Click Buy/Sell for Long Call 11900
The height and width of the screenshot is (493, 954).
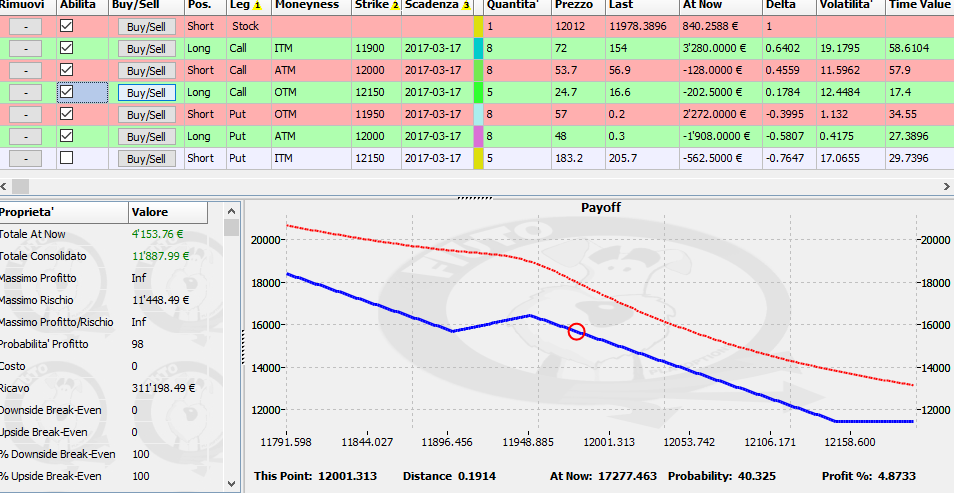tap(147, 49)
